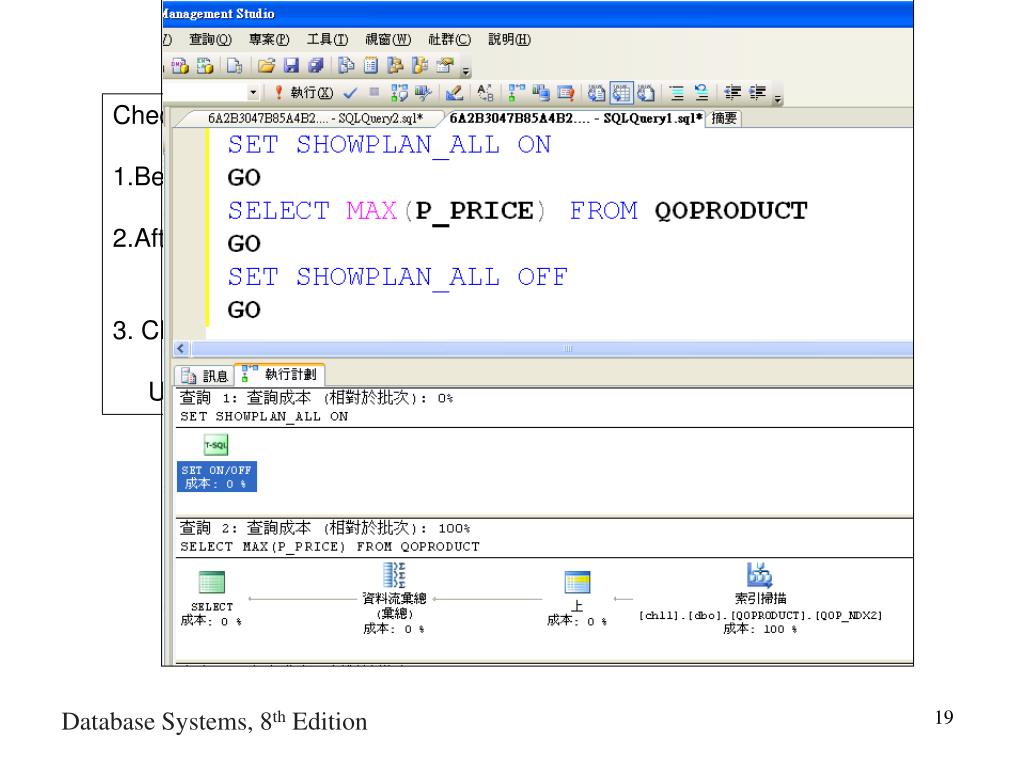This screenshot has height=768, width=1024.
Task: Open the 查詢(Q) menu
Action: 210,40
